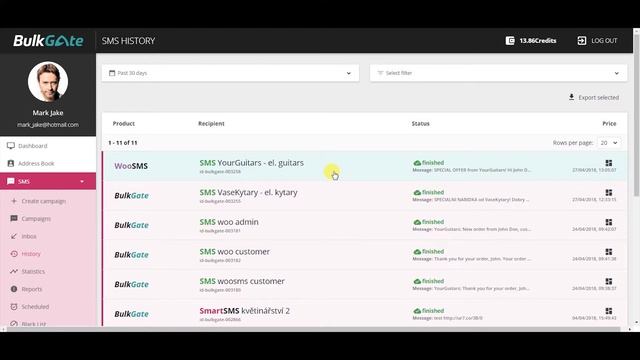Screen dimensions: 640x360
Task: Click the WooSMS product logo
Action: 131,166
